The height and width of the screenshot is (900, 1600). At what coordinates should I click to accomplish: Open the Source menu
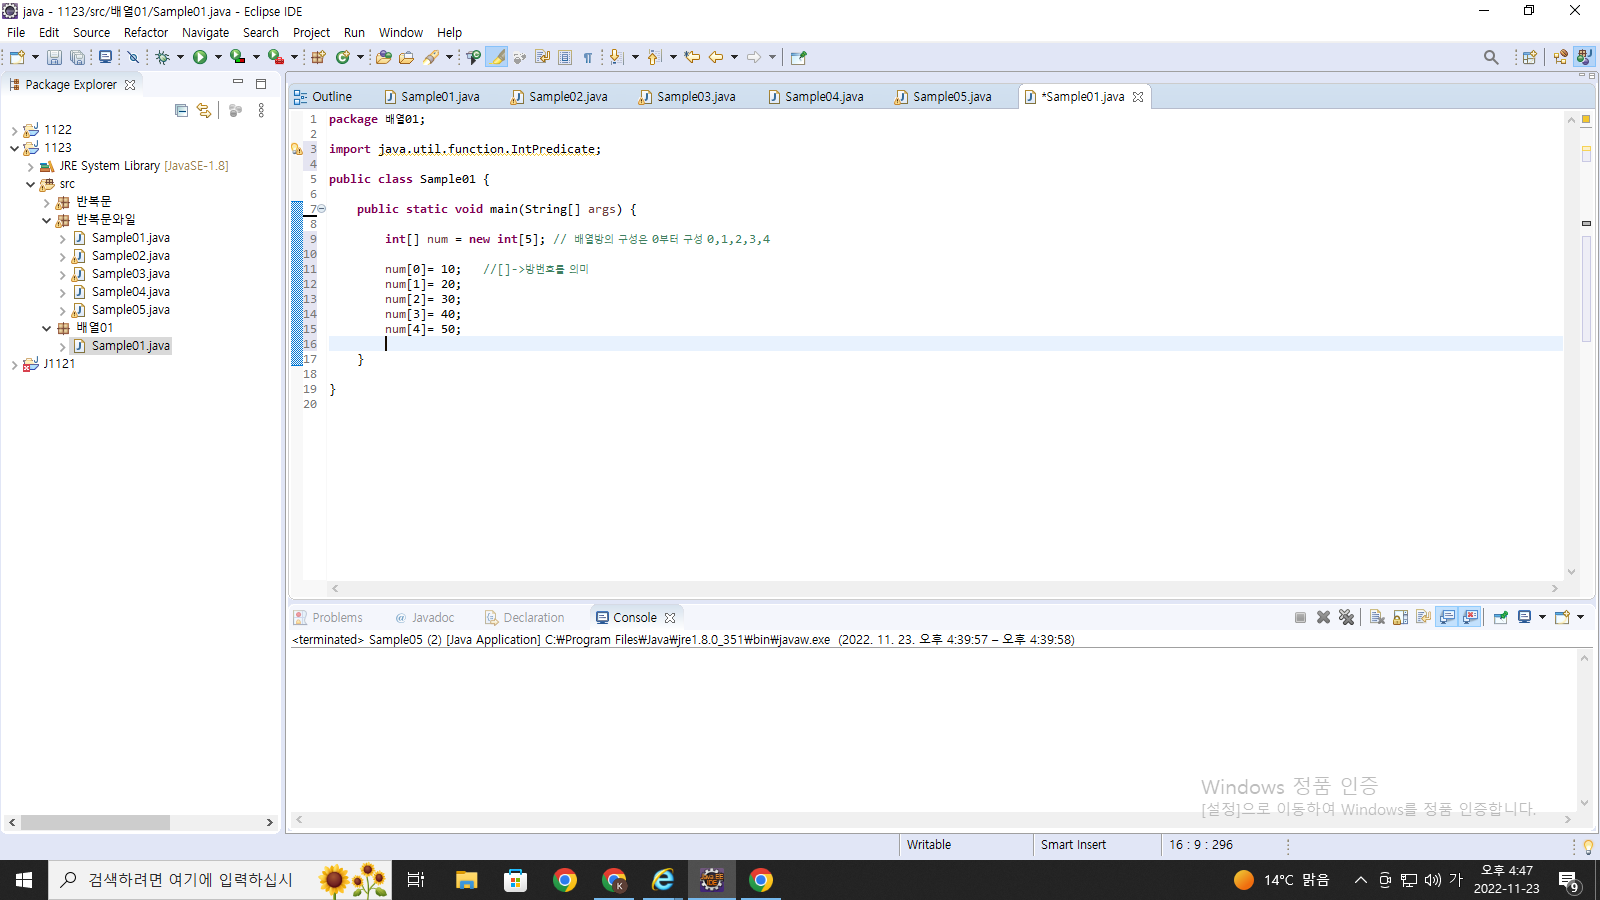click(x=91, y=32)
